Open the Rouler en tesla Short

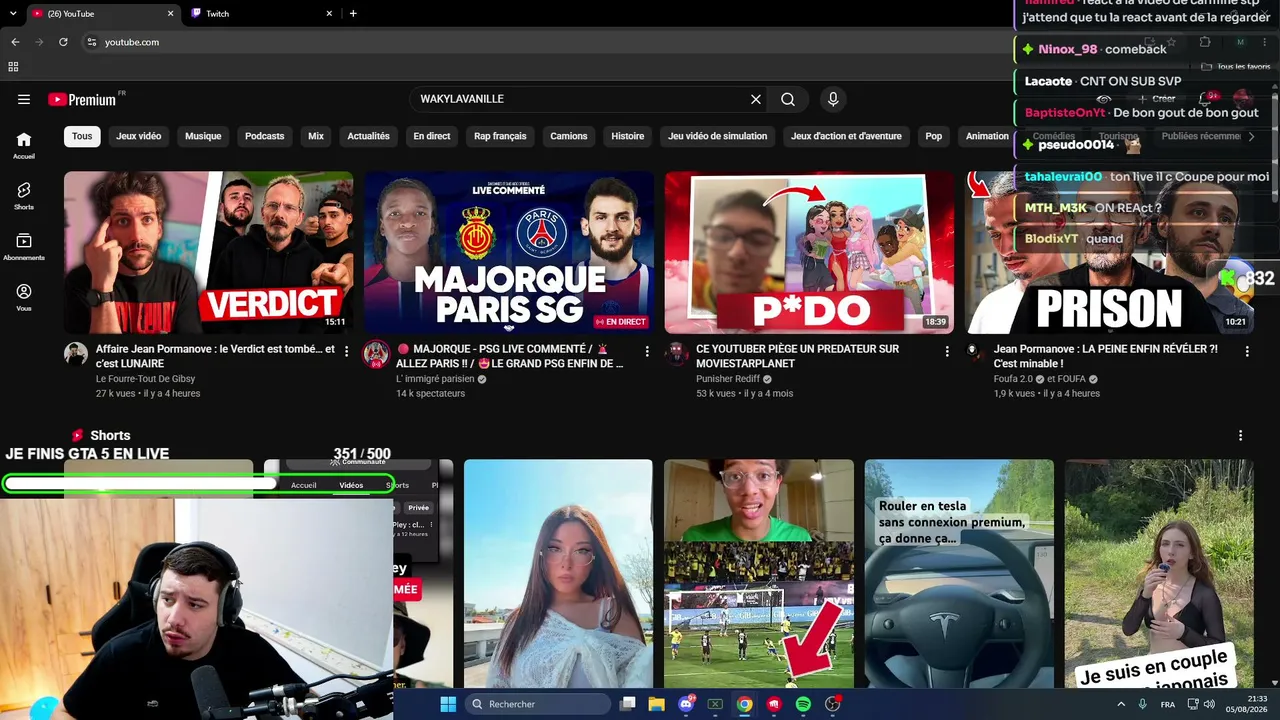(x=959, y=573)
